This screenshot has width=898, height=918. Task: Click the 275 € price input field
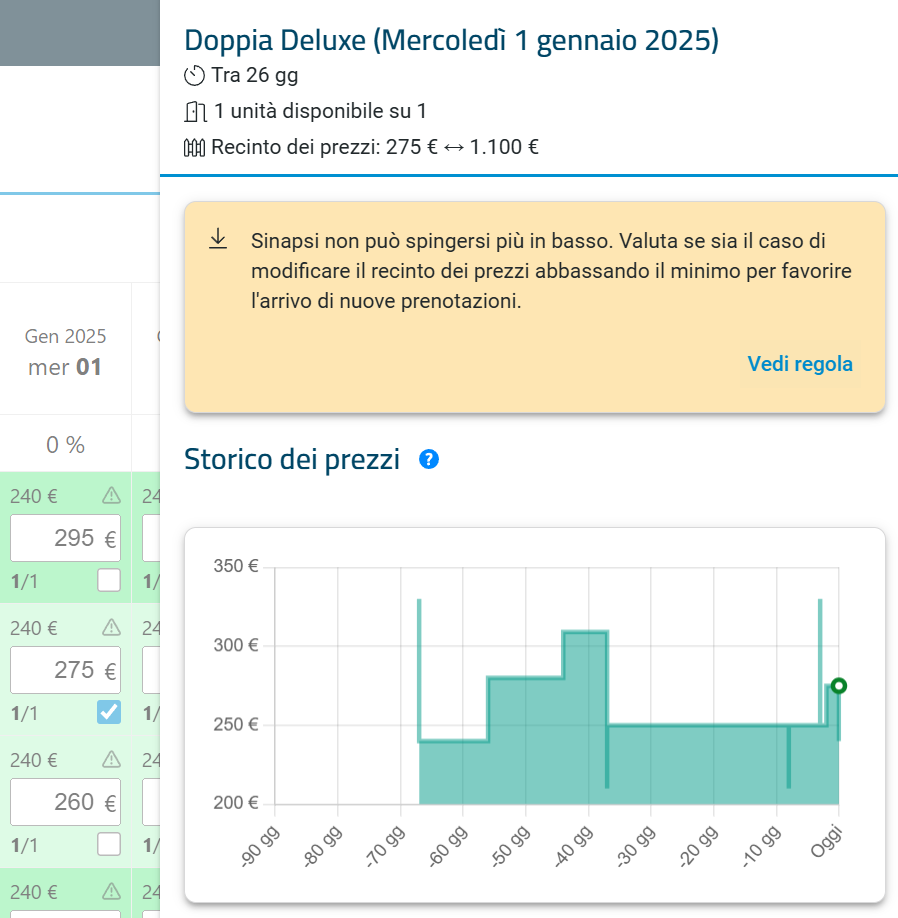point(66,670)
